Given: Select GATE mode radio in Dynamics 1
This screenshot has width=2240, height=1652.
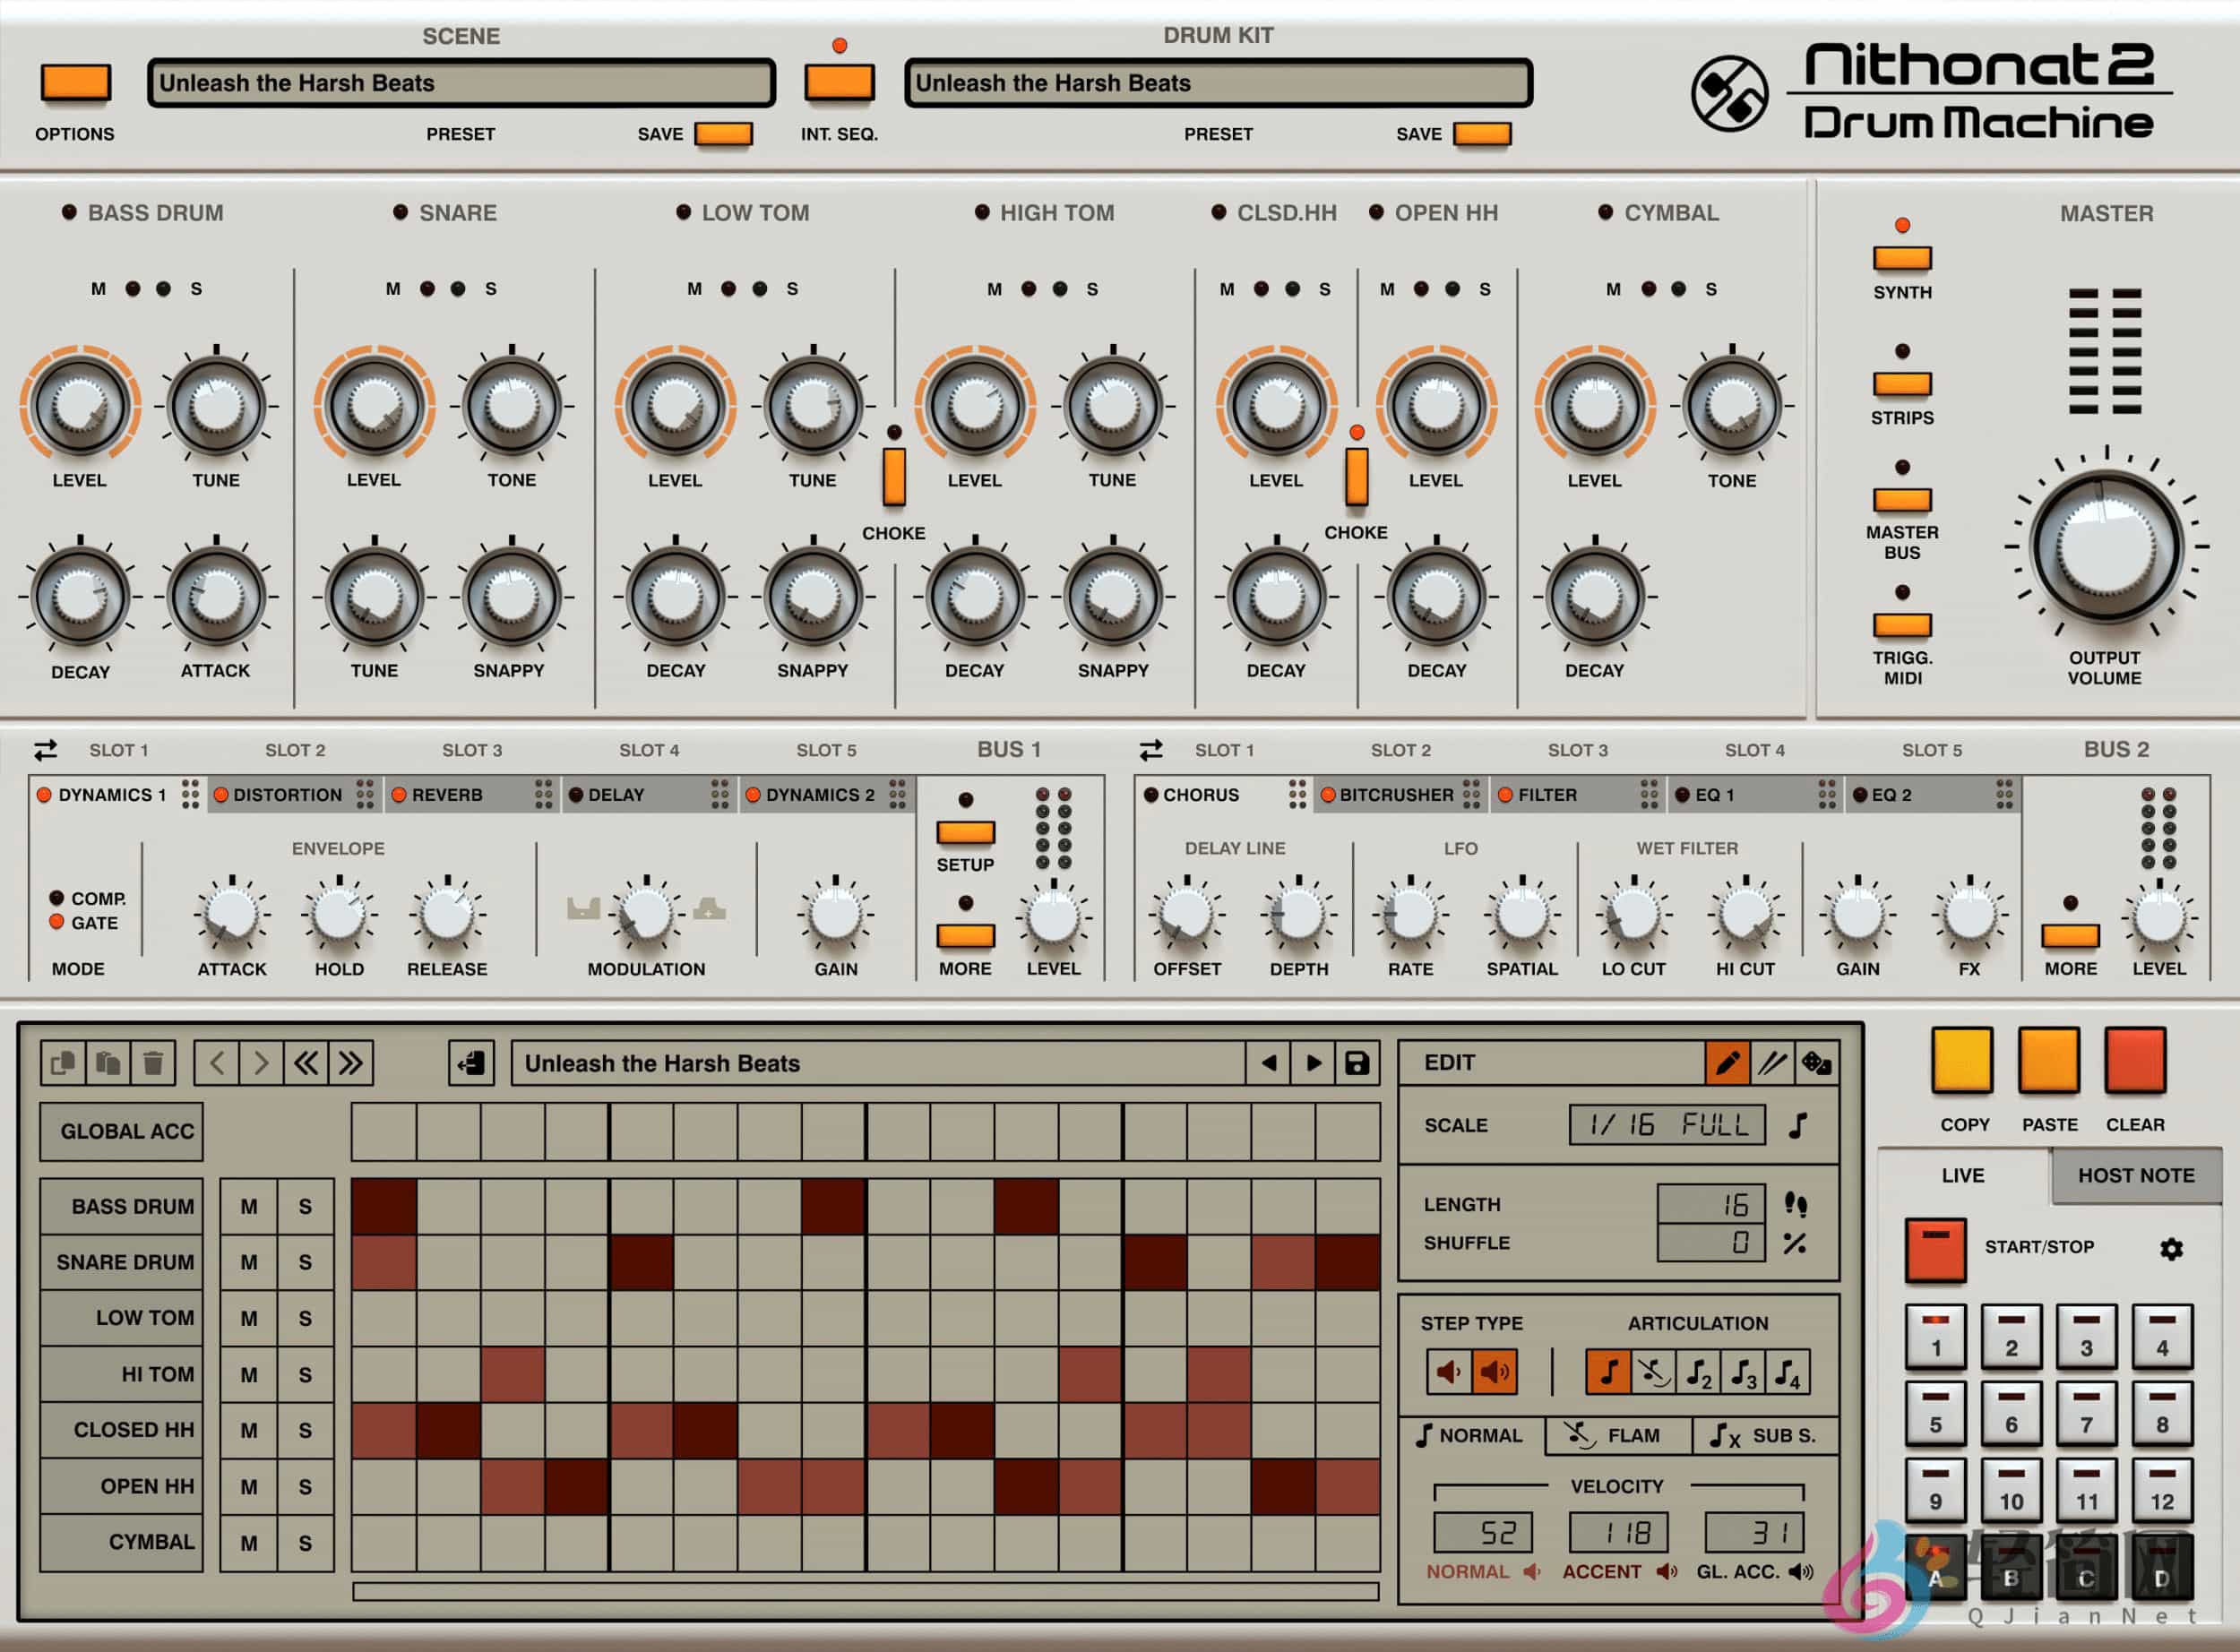Looking at the screenshot, I should click(x=57, y=922).
